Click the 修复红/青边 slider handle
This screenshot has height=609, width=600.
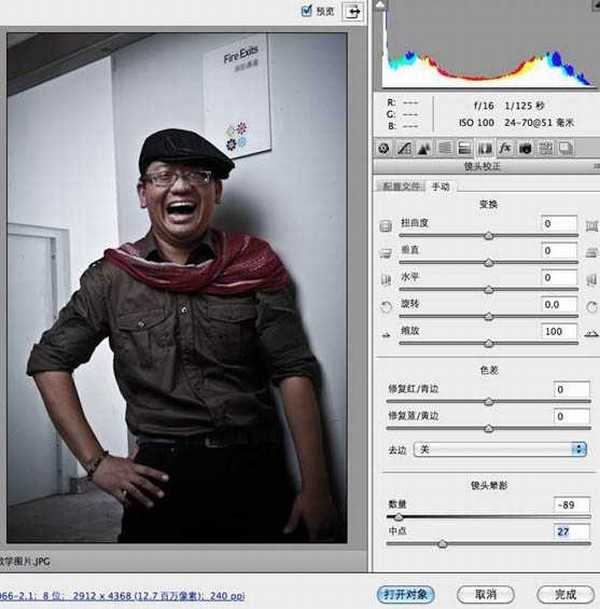[x=489, y=401]
